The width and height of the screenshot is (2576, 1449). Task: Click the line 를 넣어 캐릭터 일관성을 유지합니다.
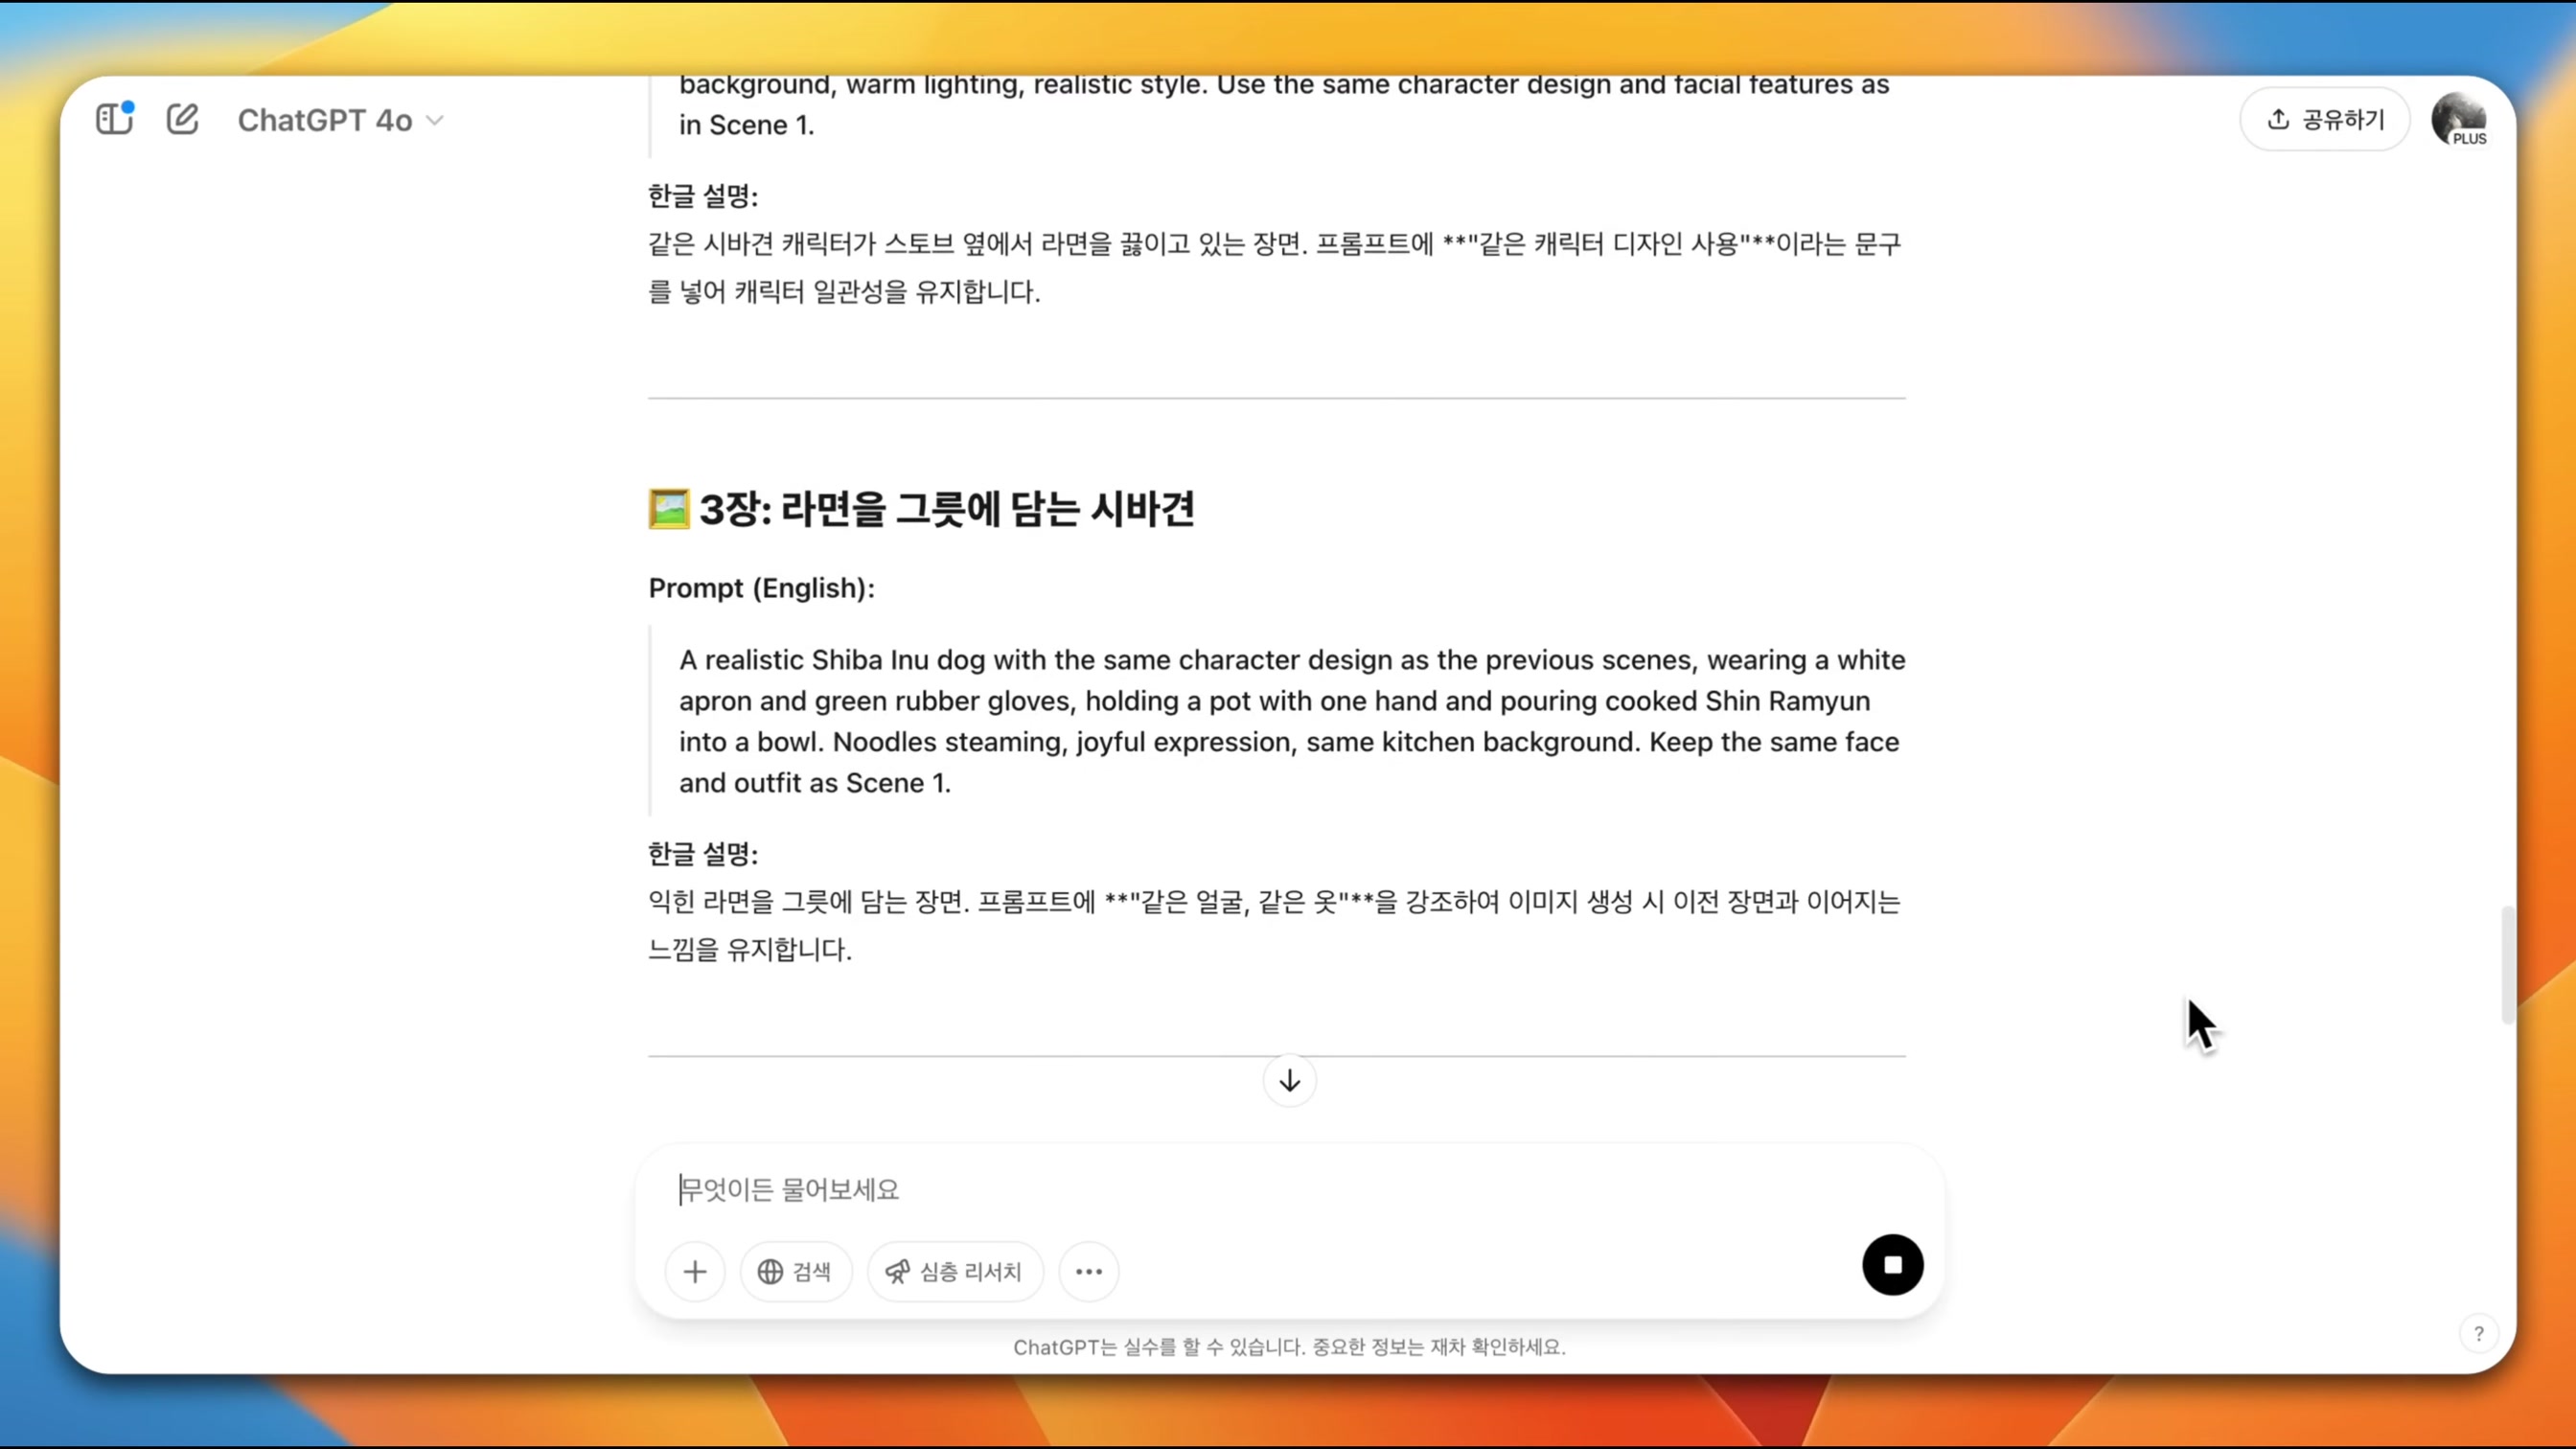pos(844,291)
